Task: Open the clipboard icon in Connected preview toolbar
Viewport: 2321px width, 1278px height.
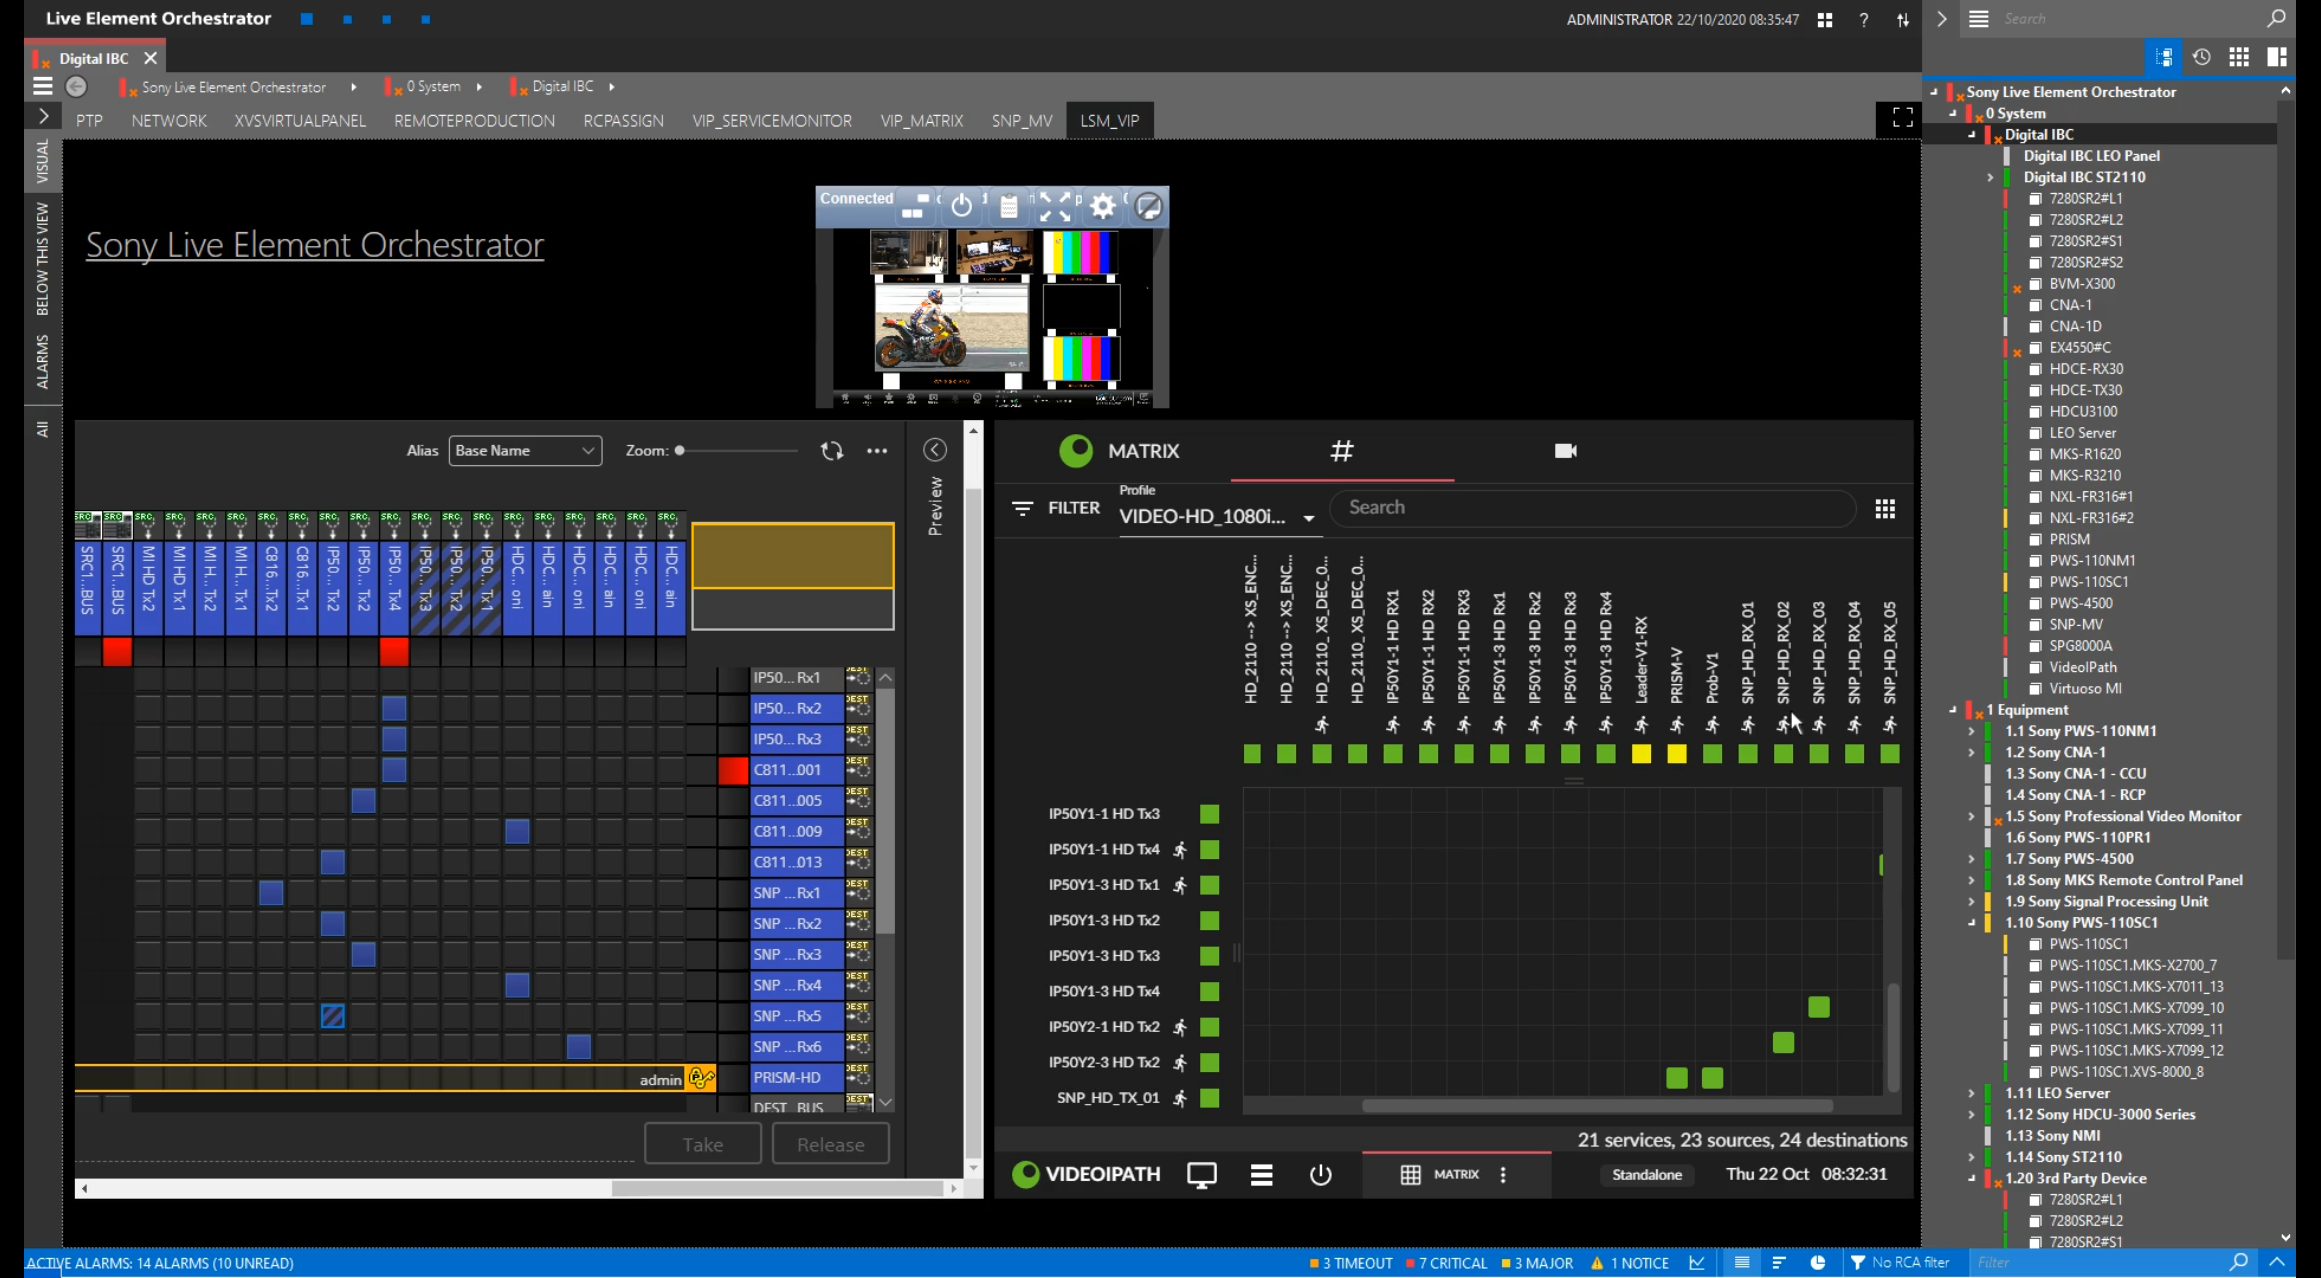Action: tap(1009, 206)
